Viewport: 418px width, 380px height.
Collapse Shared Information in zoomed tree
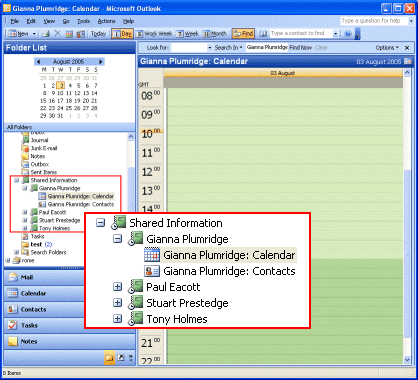click(x=101, y=222)
